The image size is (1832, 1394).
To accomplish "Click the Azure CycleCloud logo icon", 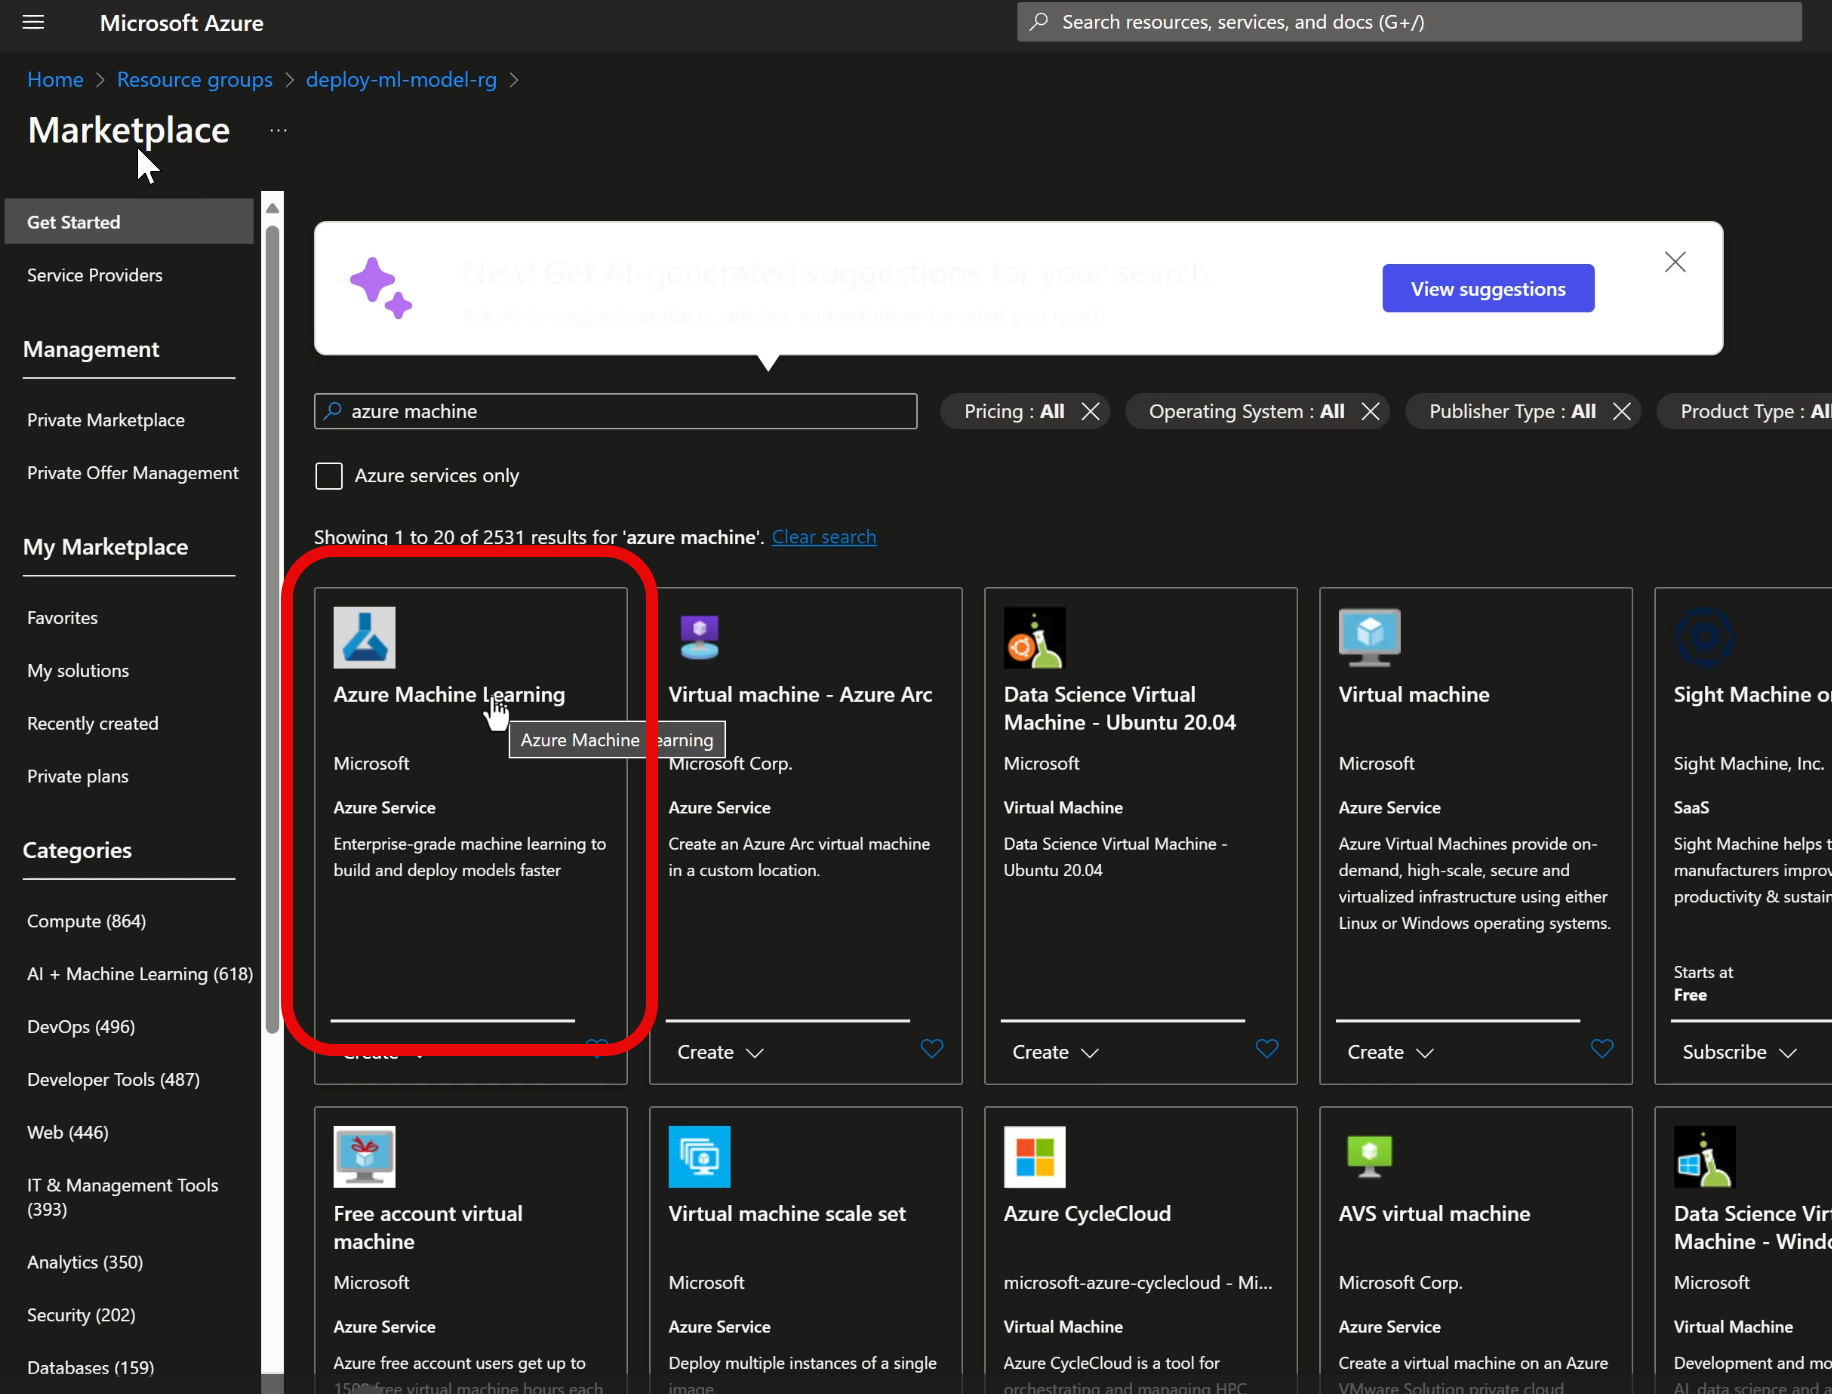I will click(x=1034, y=1156).
